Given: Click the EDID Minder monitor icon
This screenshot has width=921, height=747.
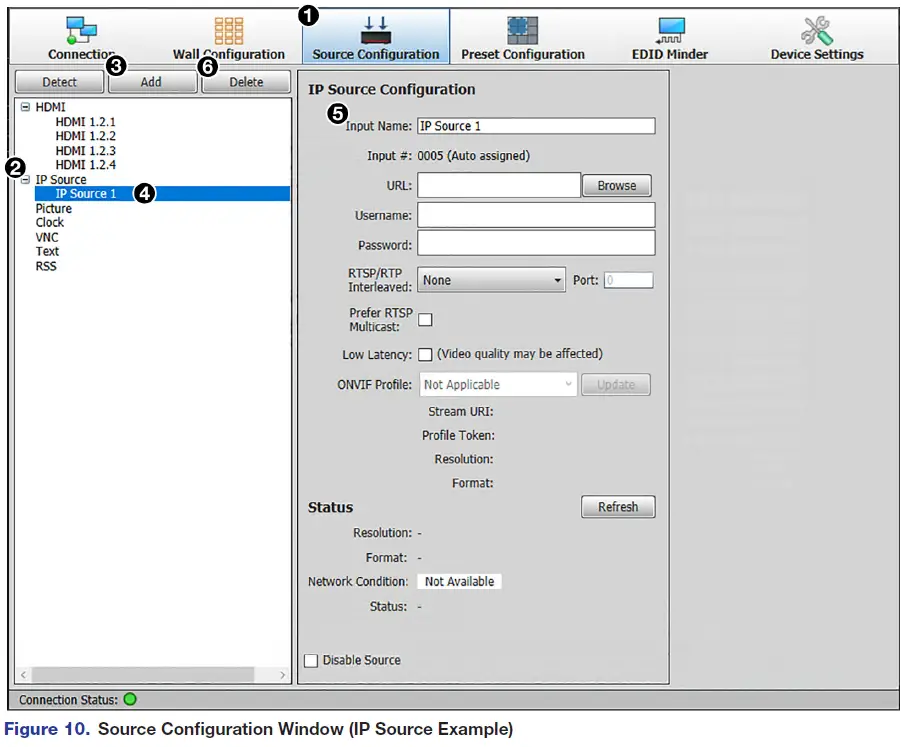Looking at the screenshot, I should (x=670, y=31).
